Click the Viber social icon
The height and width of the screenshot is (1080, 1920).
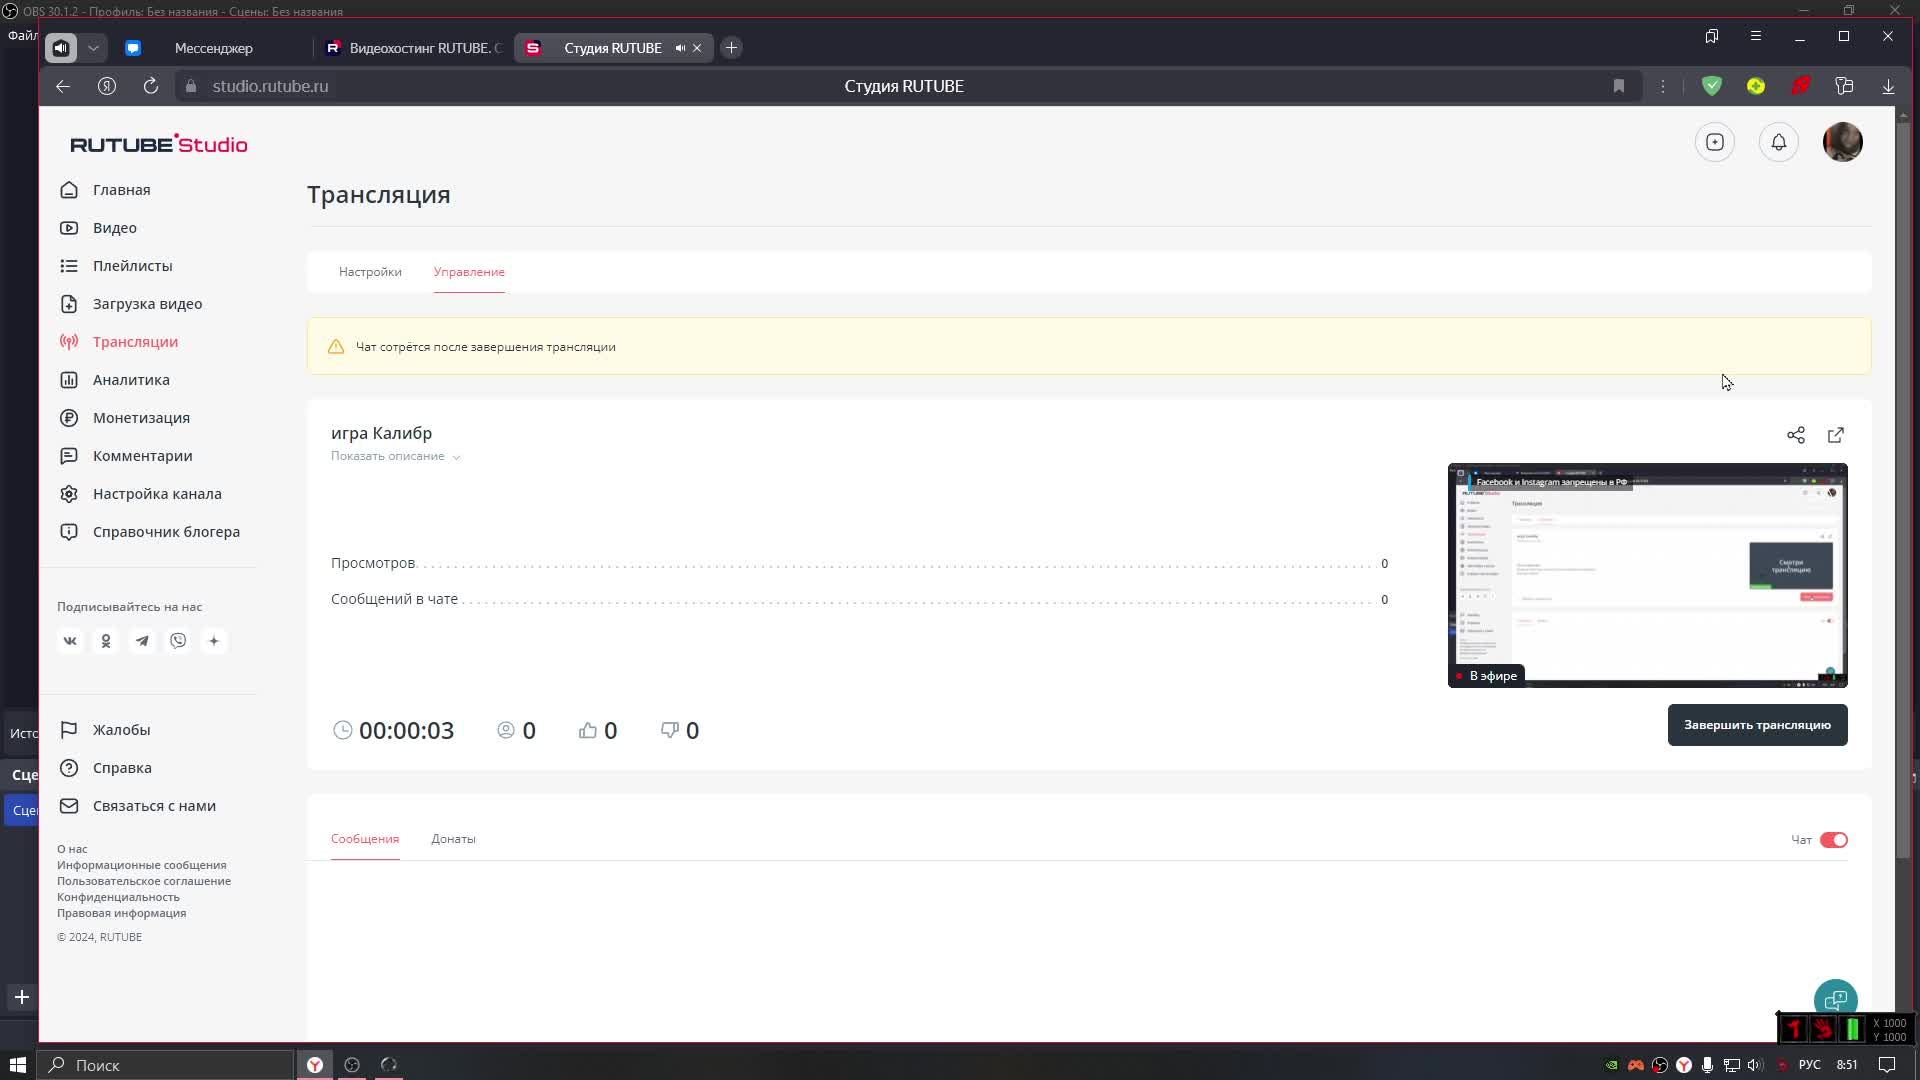[178, 641]
